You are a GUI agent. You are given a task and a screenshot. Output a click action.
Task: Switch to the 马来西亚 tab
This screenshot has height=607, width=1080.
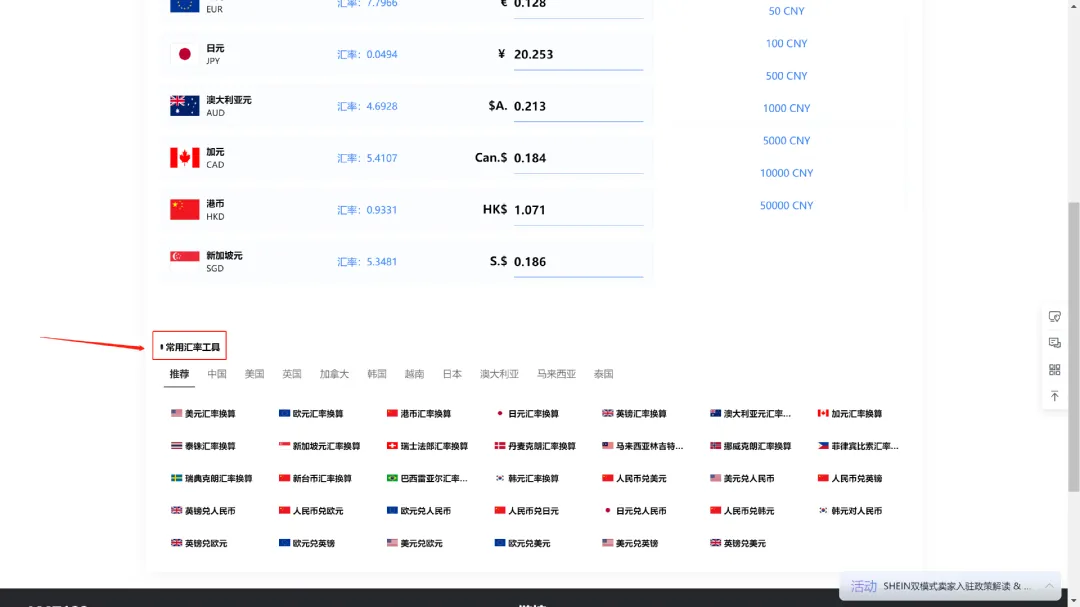pos(556,374)
